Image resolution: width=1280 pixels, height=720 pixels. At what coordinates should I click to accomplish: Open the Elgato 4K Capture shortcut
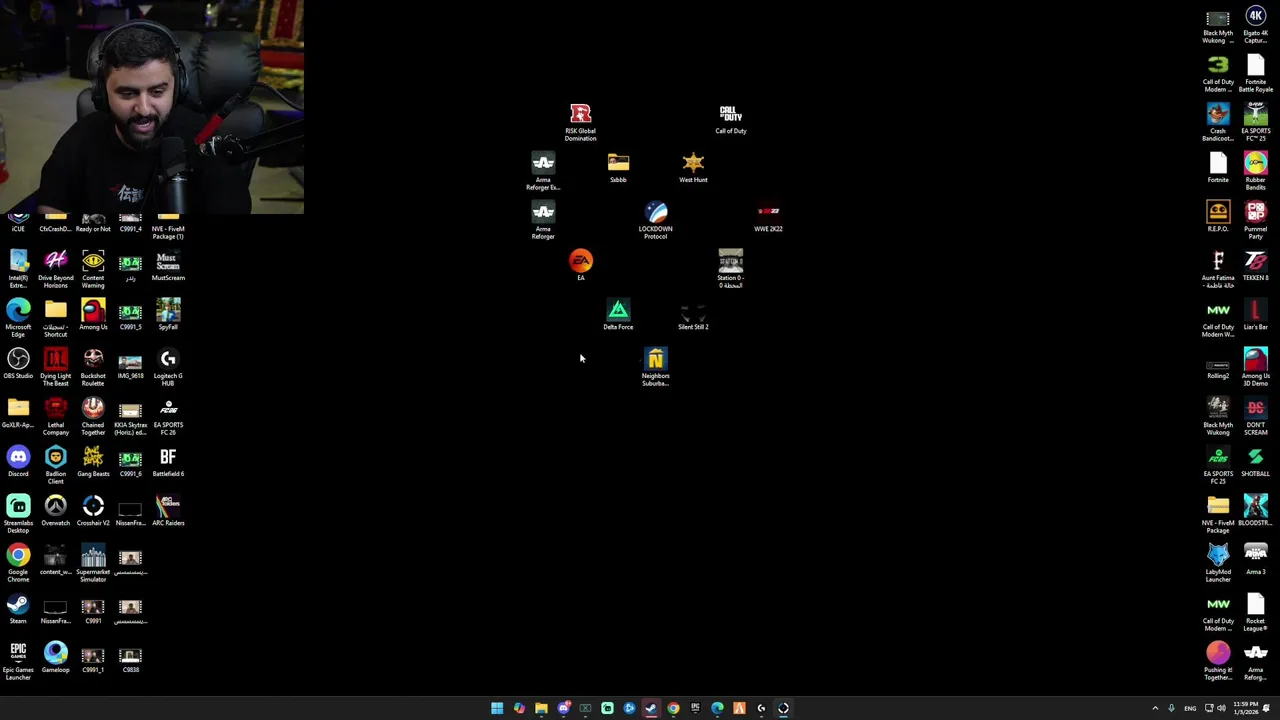(x=1255, y=24)
